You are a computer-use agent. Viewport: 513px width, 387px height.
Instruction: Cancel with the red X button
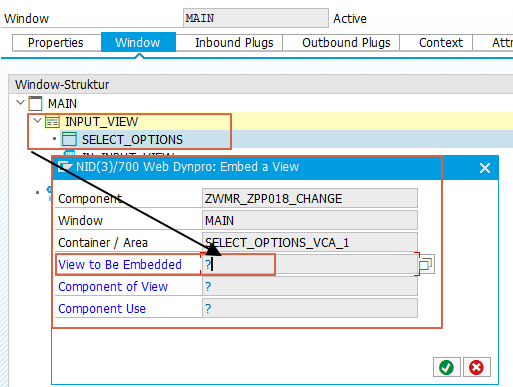tap(476, 367)
